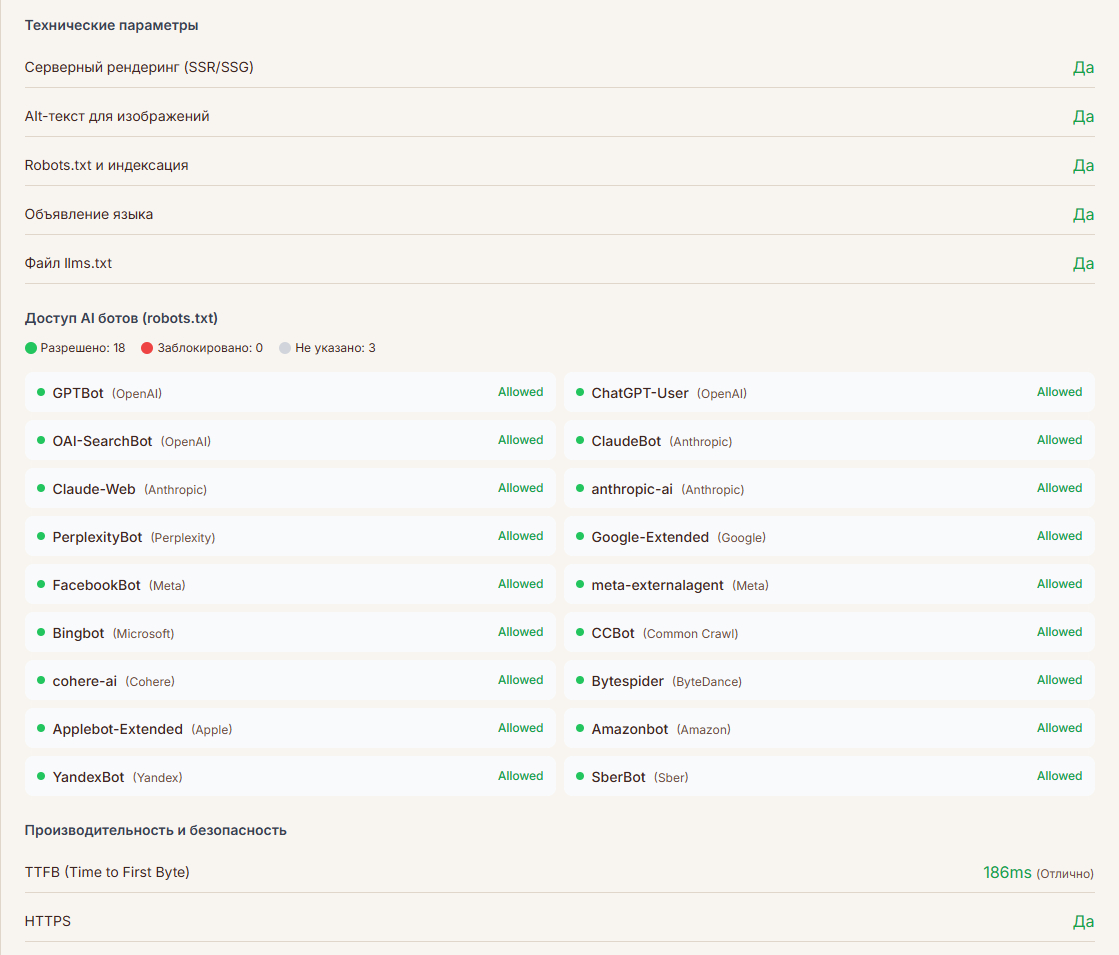
Task: Click the Allowed status of GPTBot
Action: tap(520, 392)
